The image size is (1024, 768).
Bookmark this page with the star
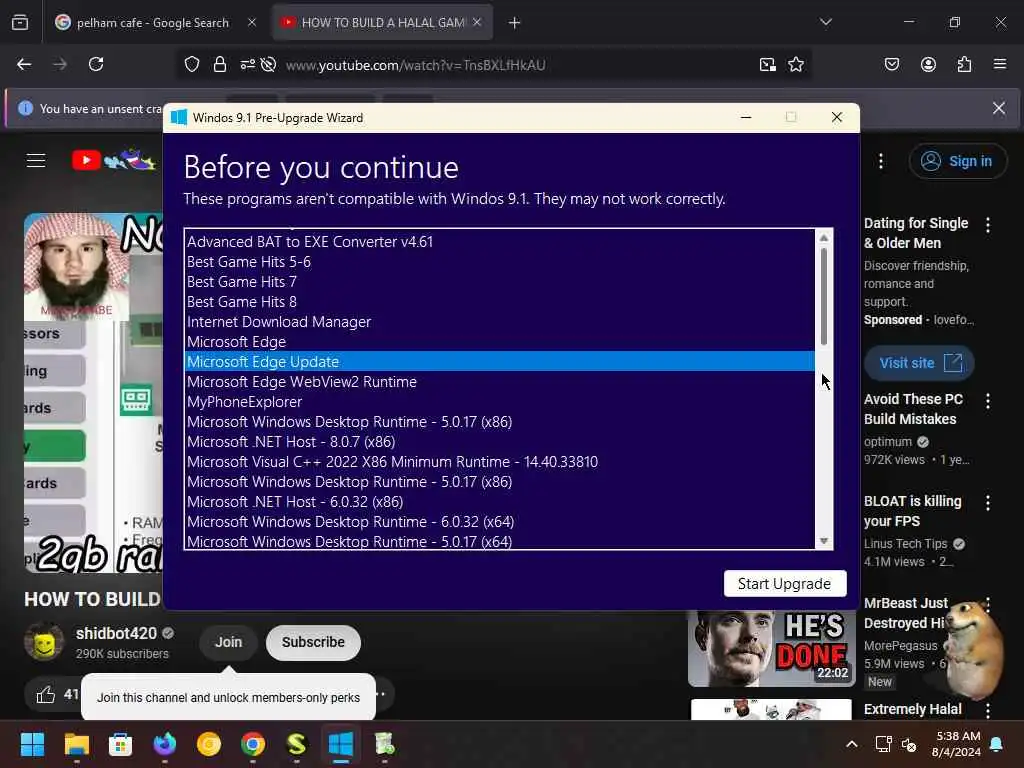click(796, 64)
